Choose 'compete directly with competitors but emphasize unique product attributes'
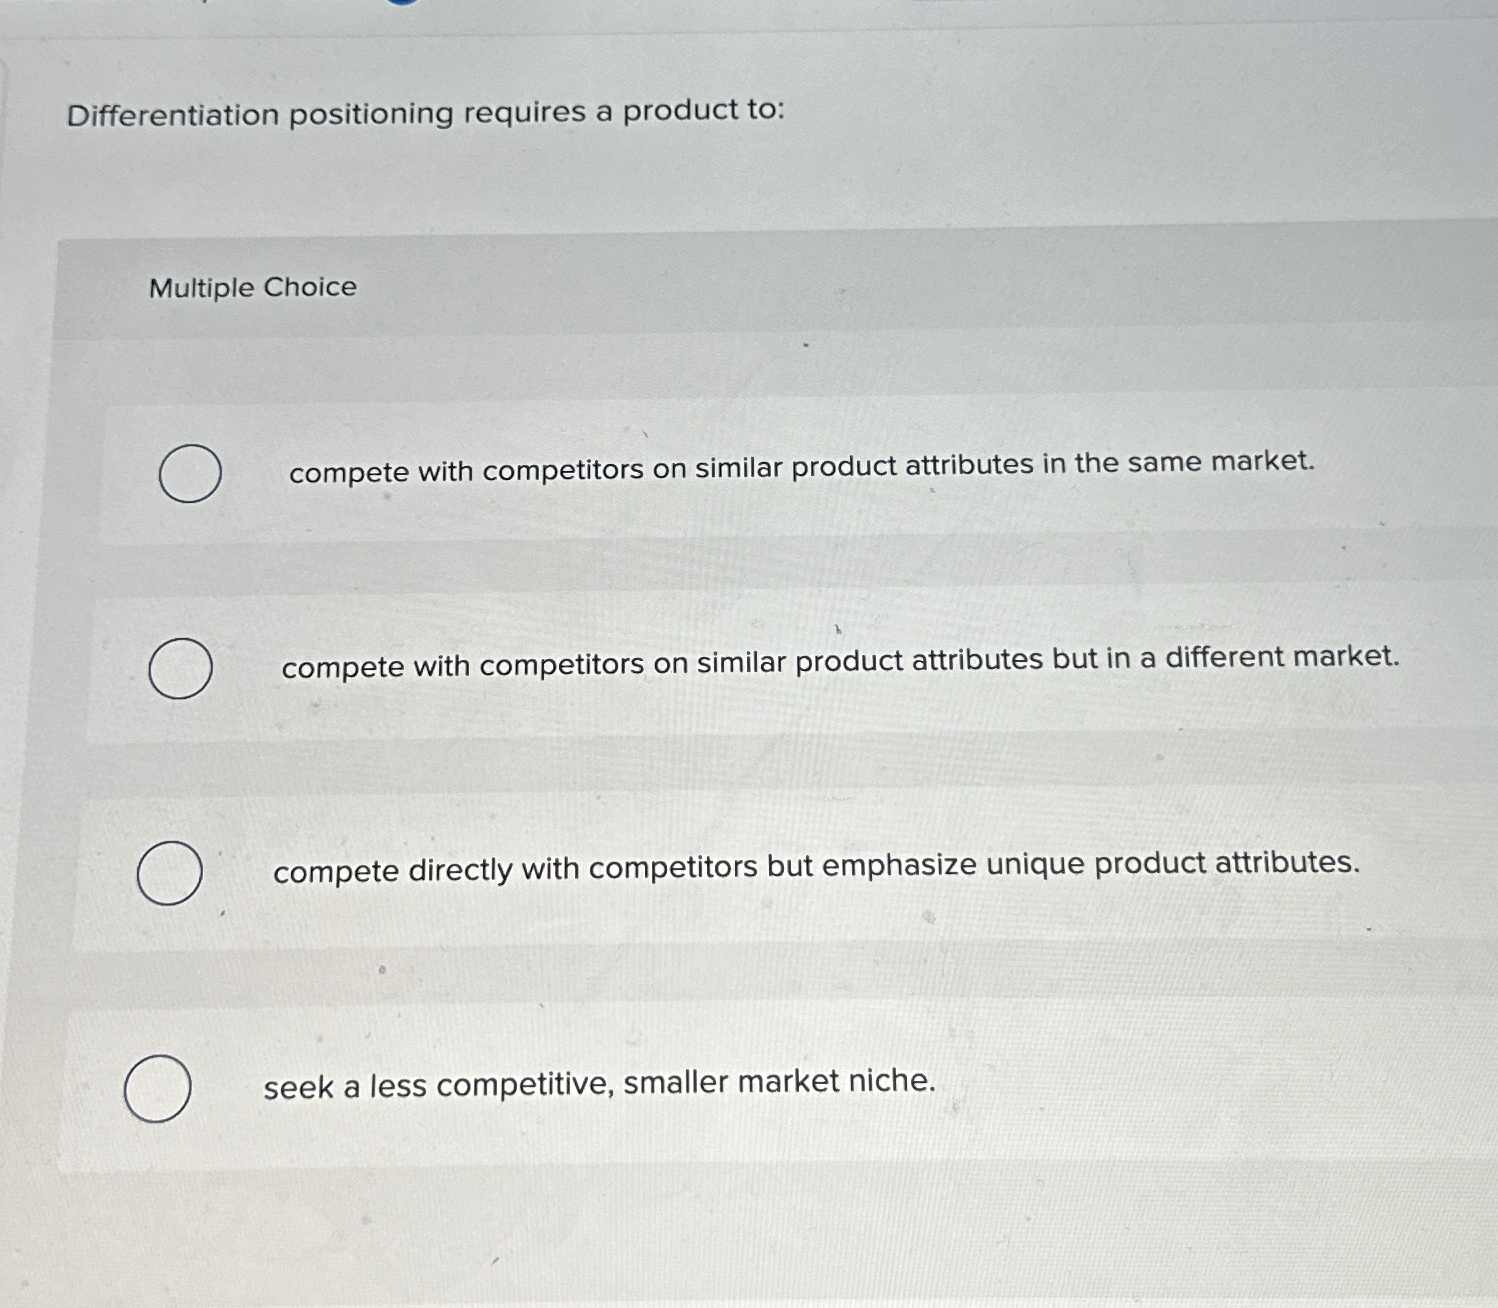The width and height of the screenshot is (1498, 1308). pos(816,868)
